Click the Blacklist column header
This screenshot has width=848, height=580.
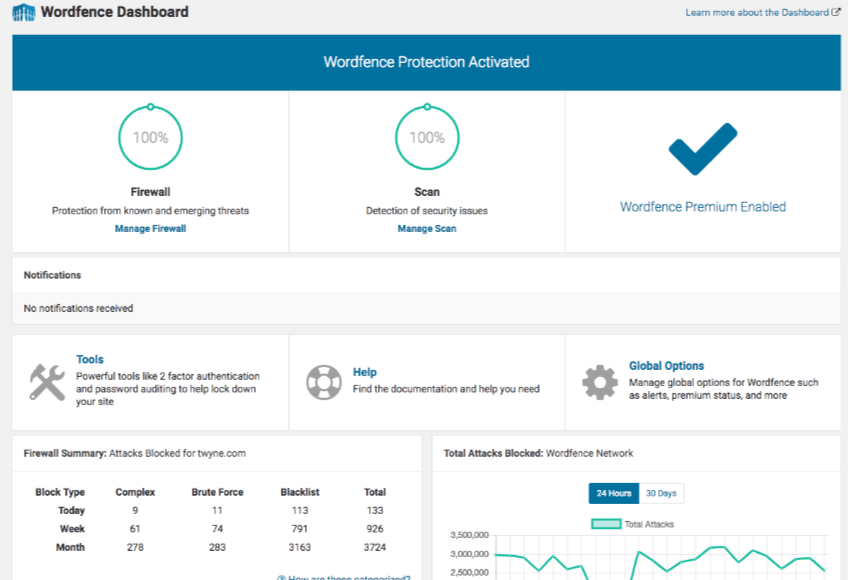[300, 492]
